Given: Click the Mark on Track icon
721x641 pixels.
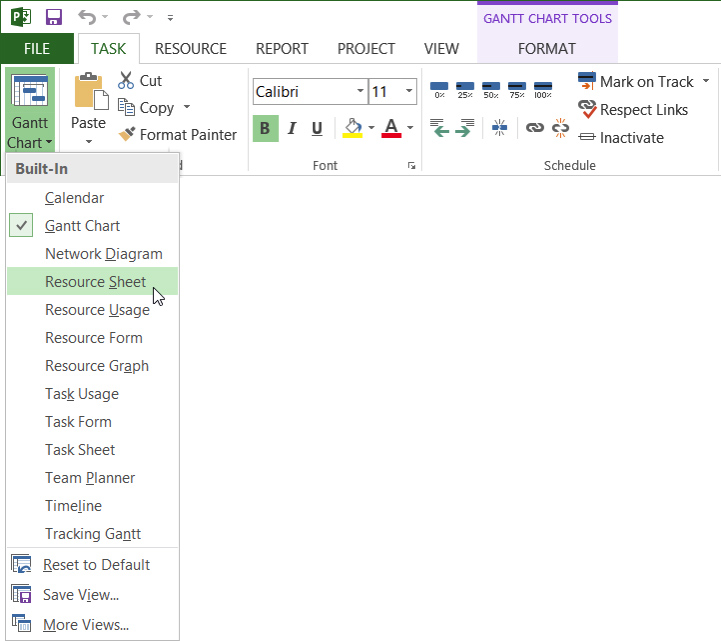Looking at the screenshot, I should point(587,81).
